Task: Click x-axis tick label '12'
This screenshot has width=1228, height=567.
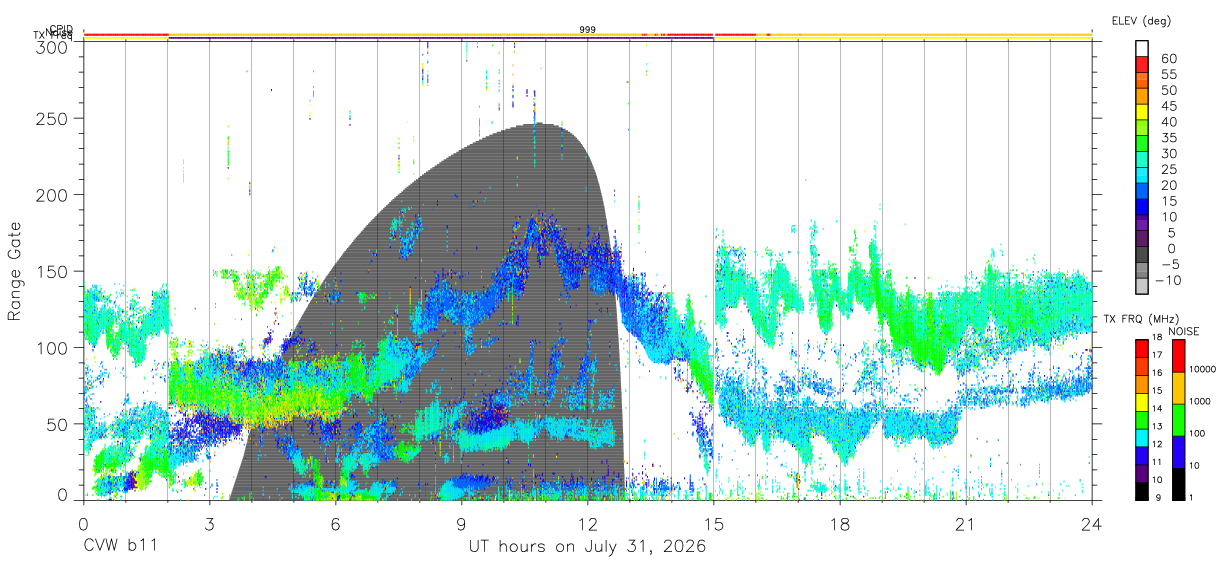Action: (588, 523)
